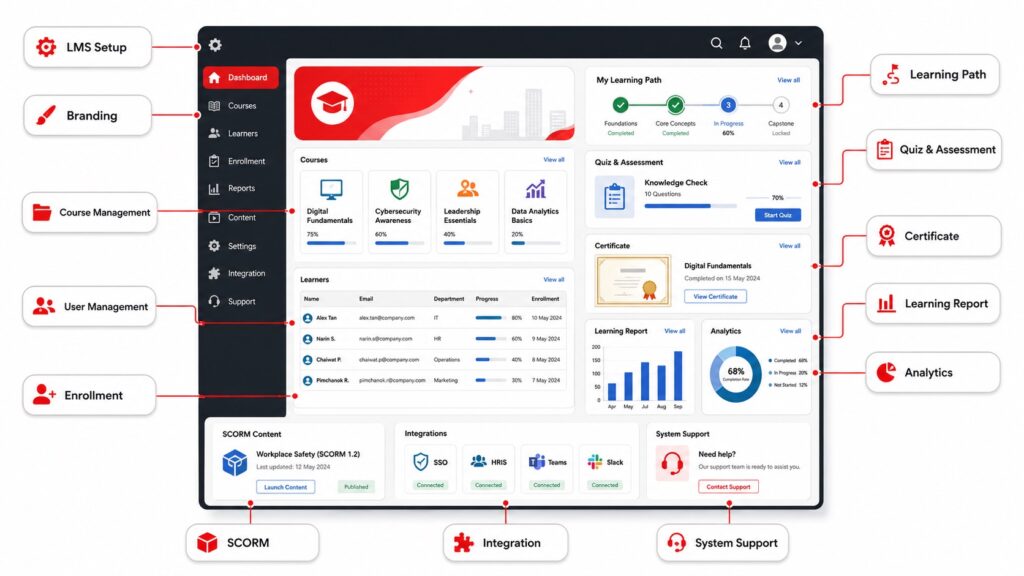Screen dimensions: 1024x576
Task: Select the Foundations completed checkmark step
Action: pyautogui.click(x=620, y=104)
